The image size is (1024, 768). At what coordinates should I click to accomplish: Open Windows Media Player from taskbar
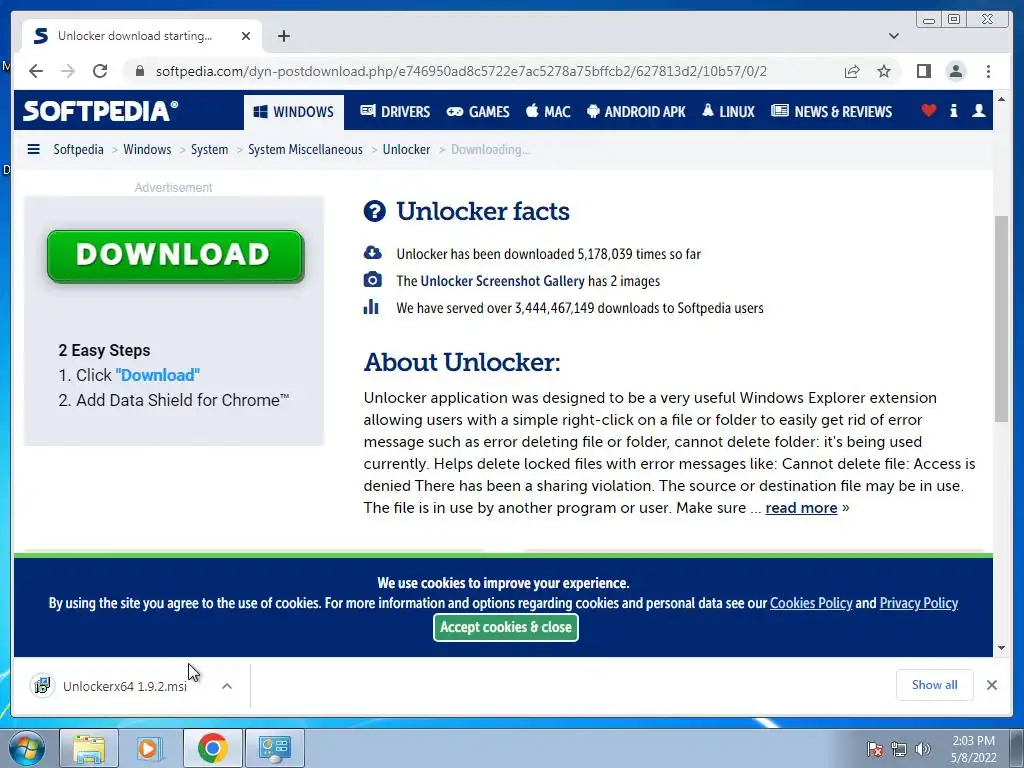point(150,748)
